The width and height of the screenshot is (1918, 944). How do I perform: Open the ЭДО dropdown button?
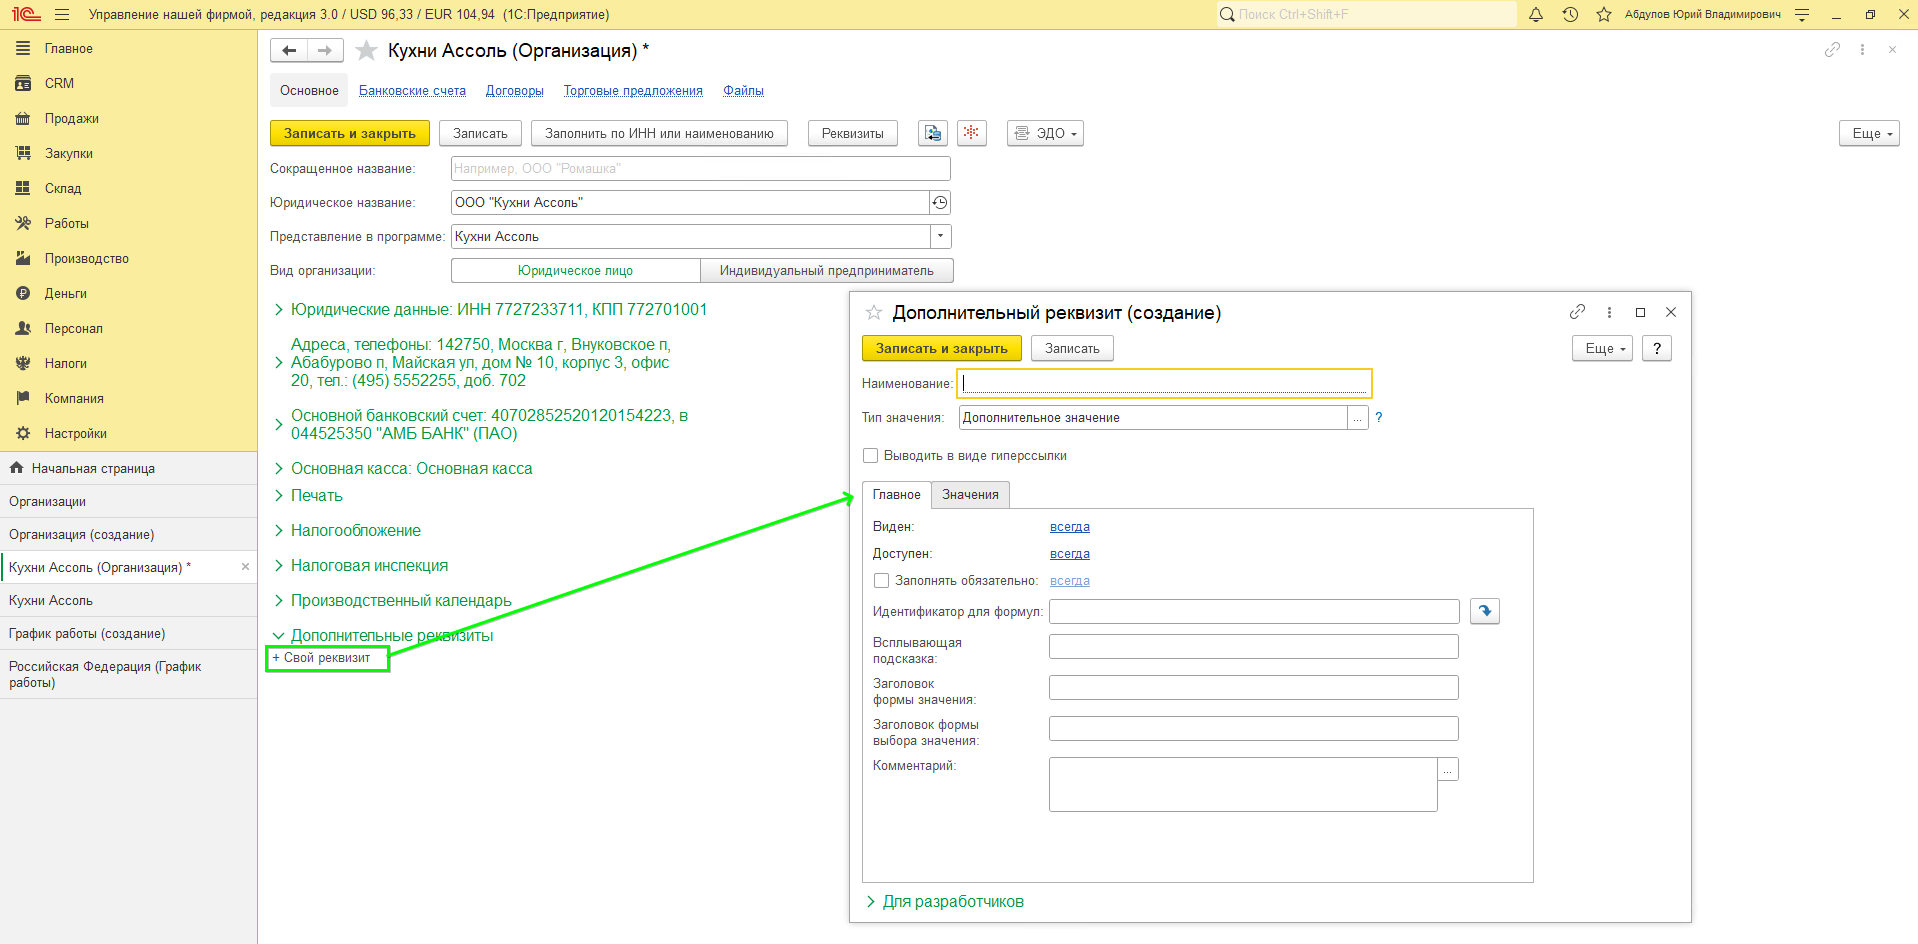(1045, 133)
